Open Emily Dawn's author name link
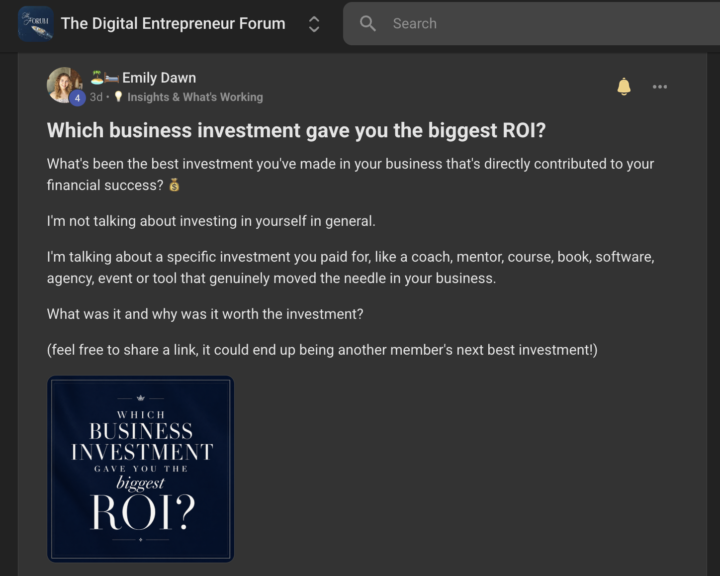This screenshot has height=576, width=720. point(159,78)
